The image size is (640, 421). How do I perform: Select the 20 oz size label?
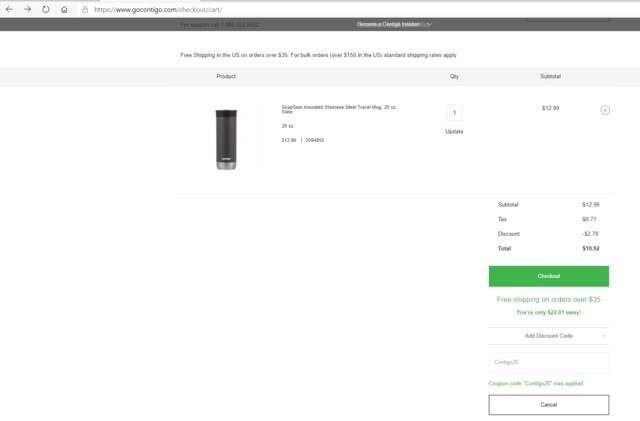click(287, 126)
